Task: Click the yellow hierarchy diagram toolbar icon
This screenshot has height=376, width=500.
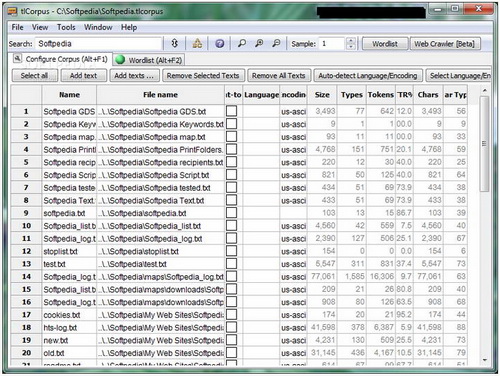Action: [x=197, y=43]
